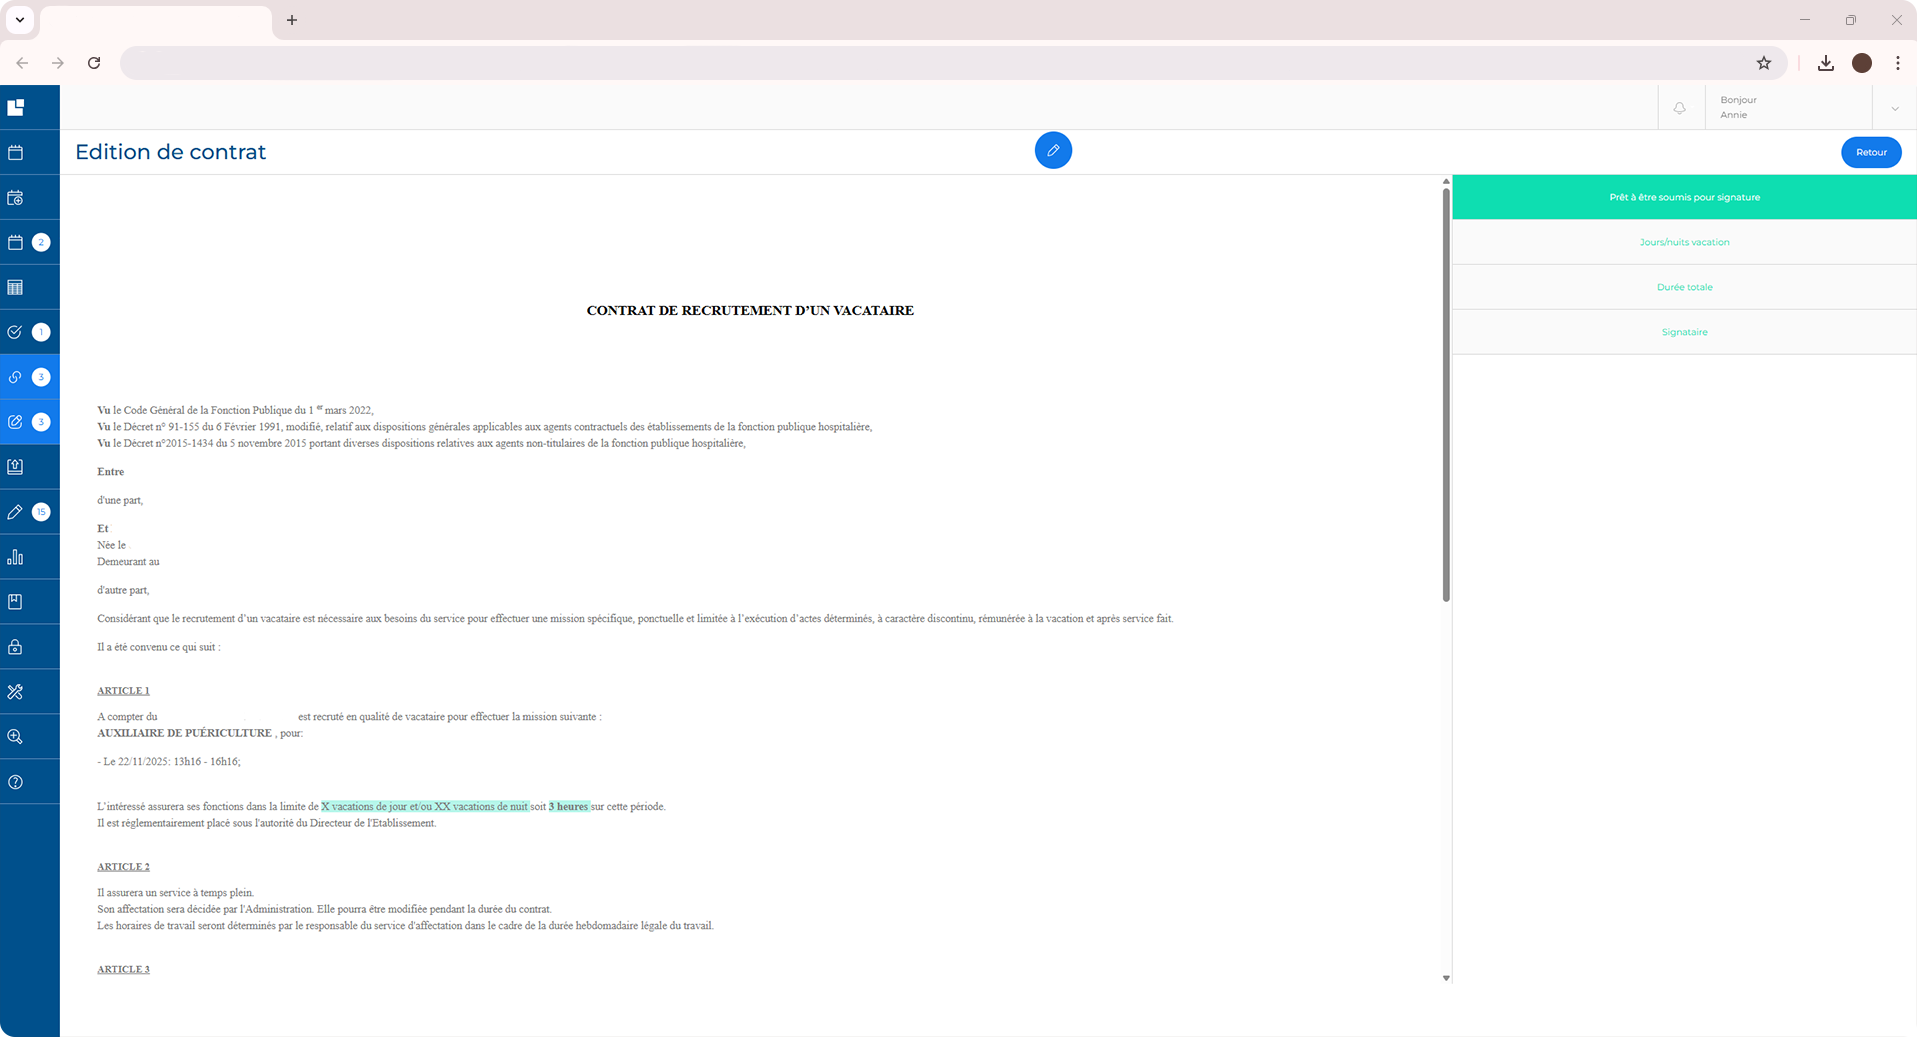Select the Signataire item
1917x1037 pixels.
1683,332
